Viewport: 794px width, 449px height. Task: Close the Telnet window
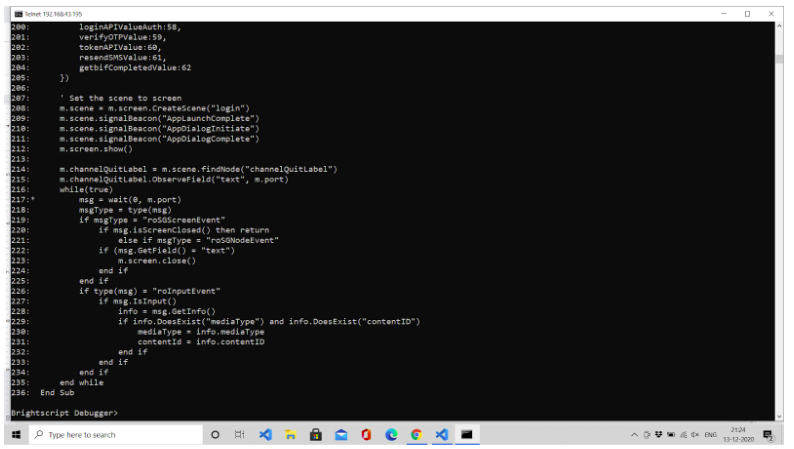tap(771, 14)
